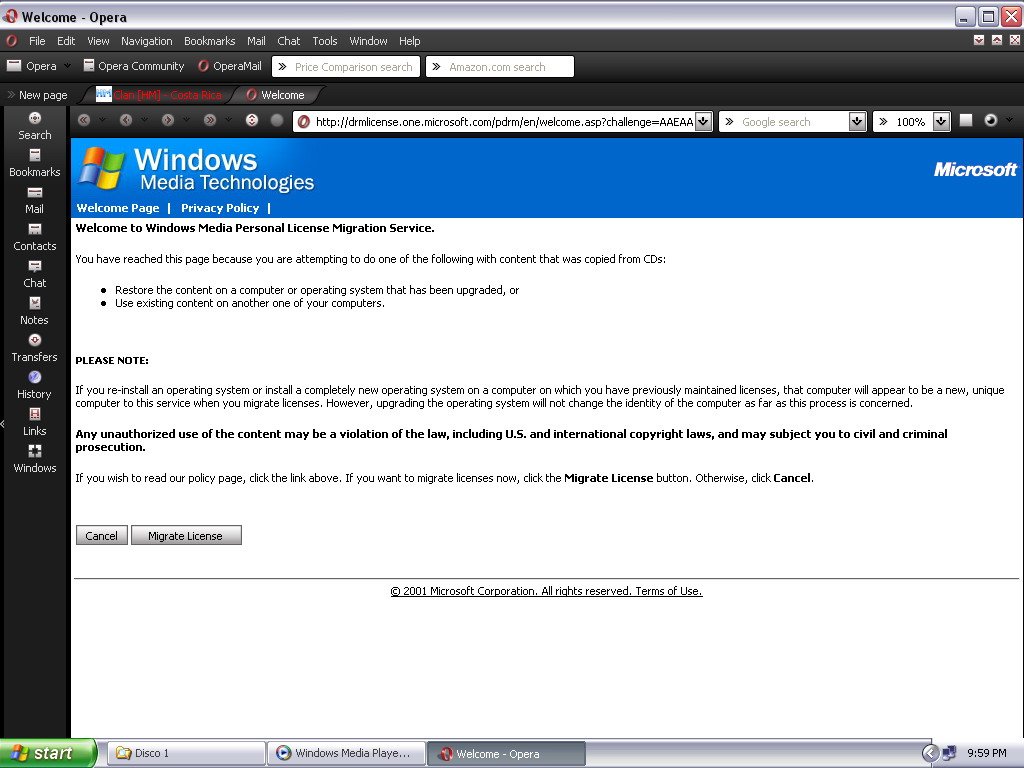Open the Bookmarks menu in menu bar

(x=210, y=40)
